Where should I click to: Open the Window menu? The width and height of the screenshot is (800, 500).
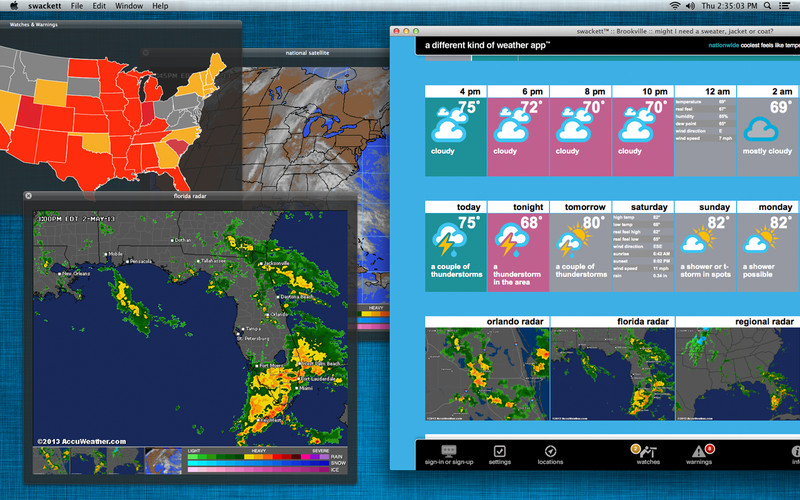click(129, 6)
